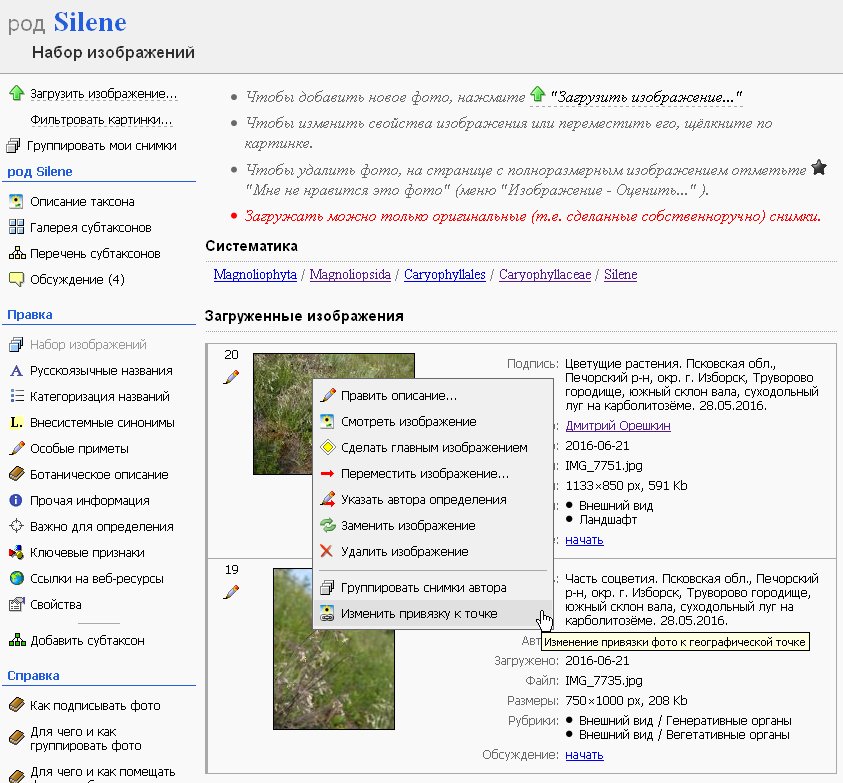The height and width of the screenshot is (783, 843).
Task: Pick Заменить изображение in the menu
Action: [407, 526]
